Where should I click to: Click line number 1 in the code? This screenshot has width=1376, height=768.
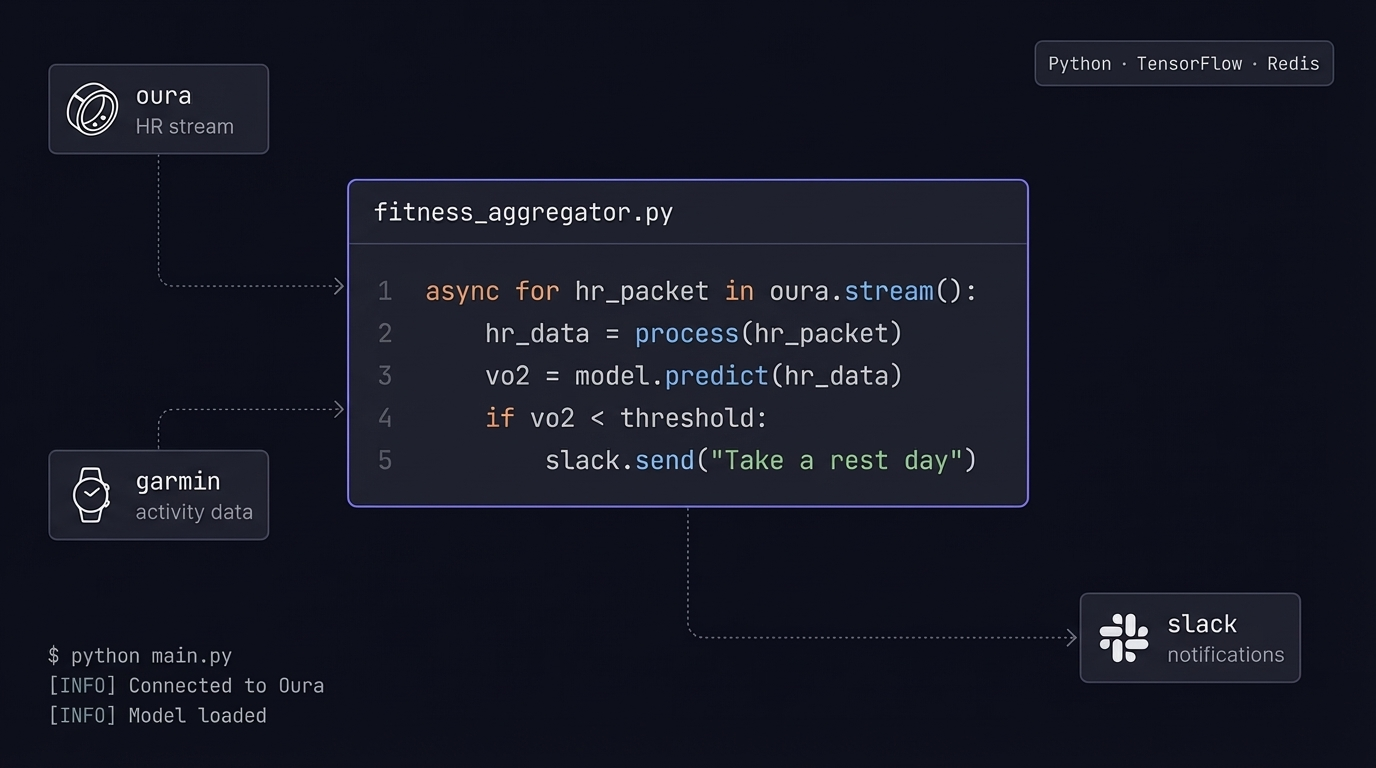click(x=385, y=291)
